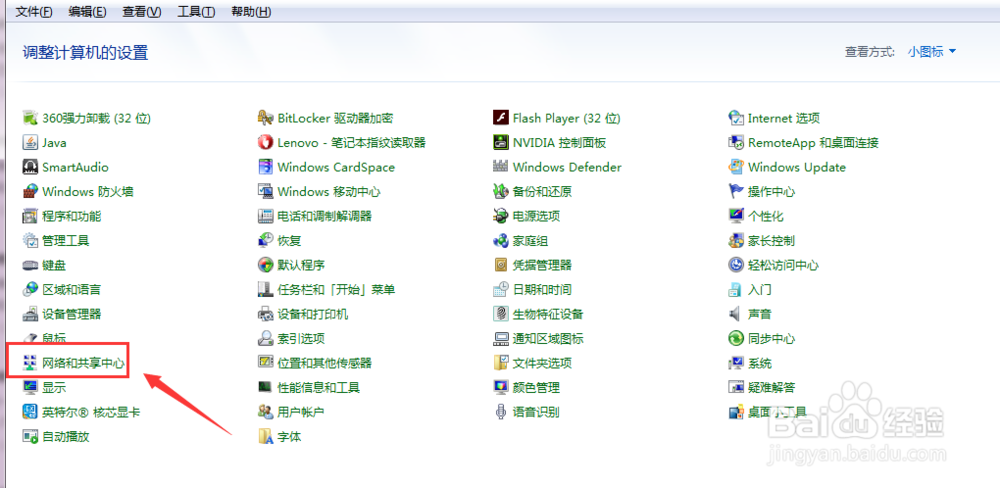
Task: Open the 疑难解答 link
Action: click(772, 388)
